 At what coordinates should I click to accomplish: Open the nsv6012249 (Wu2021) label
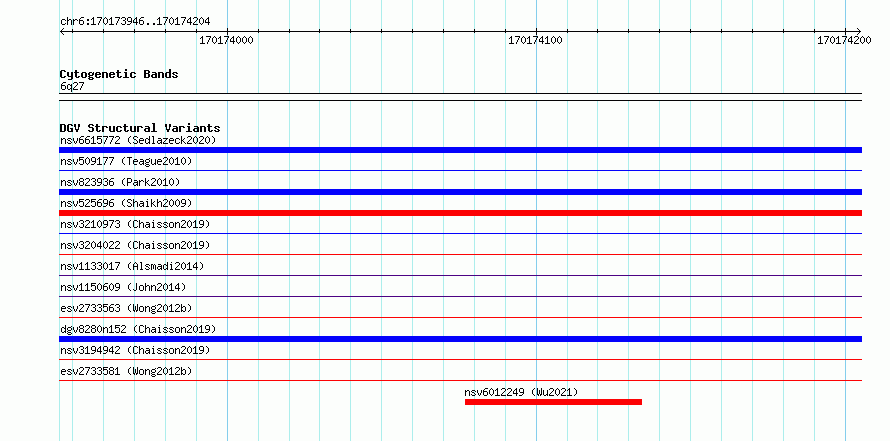coord(522,392)
